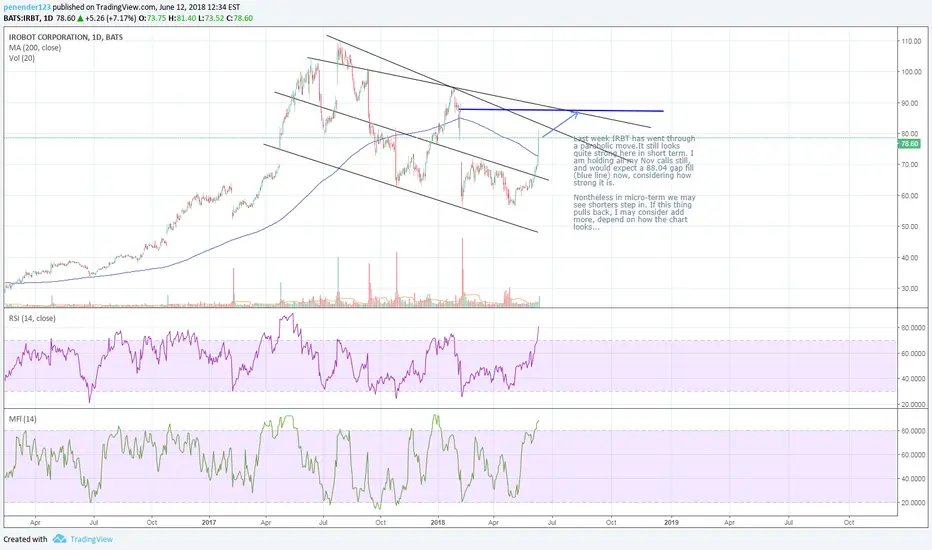932x550 pixels.
Task: Select the IROBOT CORPORATION, 1D, BATS title
Action: point(66,37)
